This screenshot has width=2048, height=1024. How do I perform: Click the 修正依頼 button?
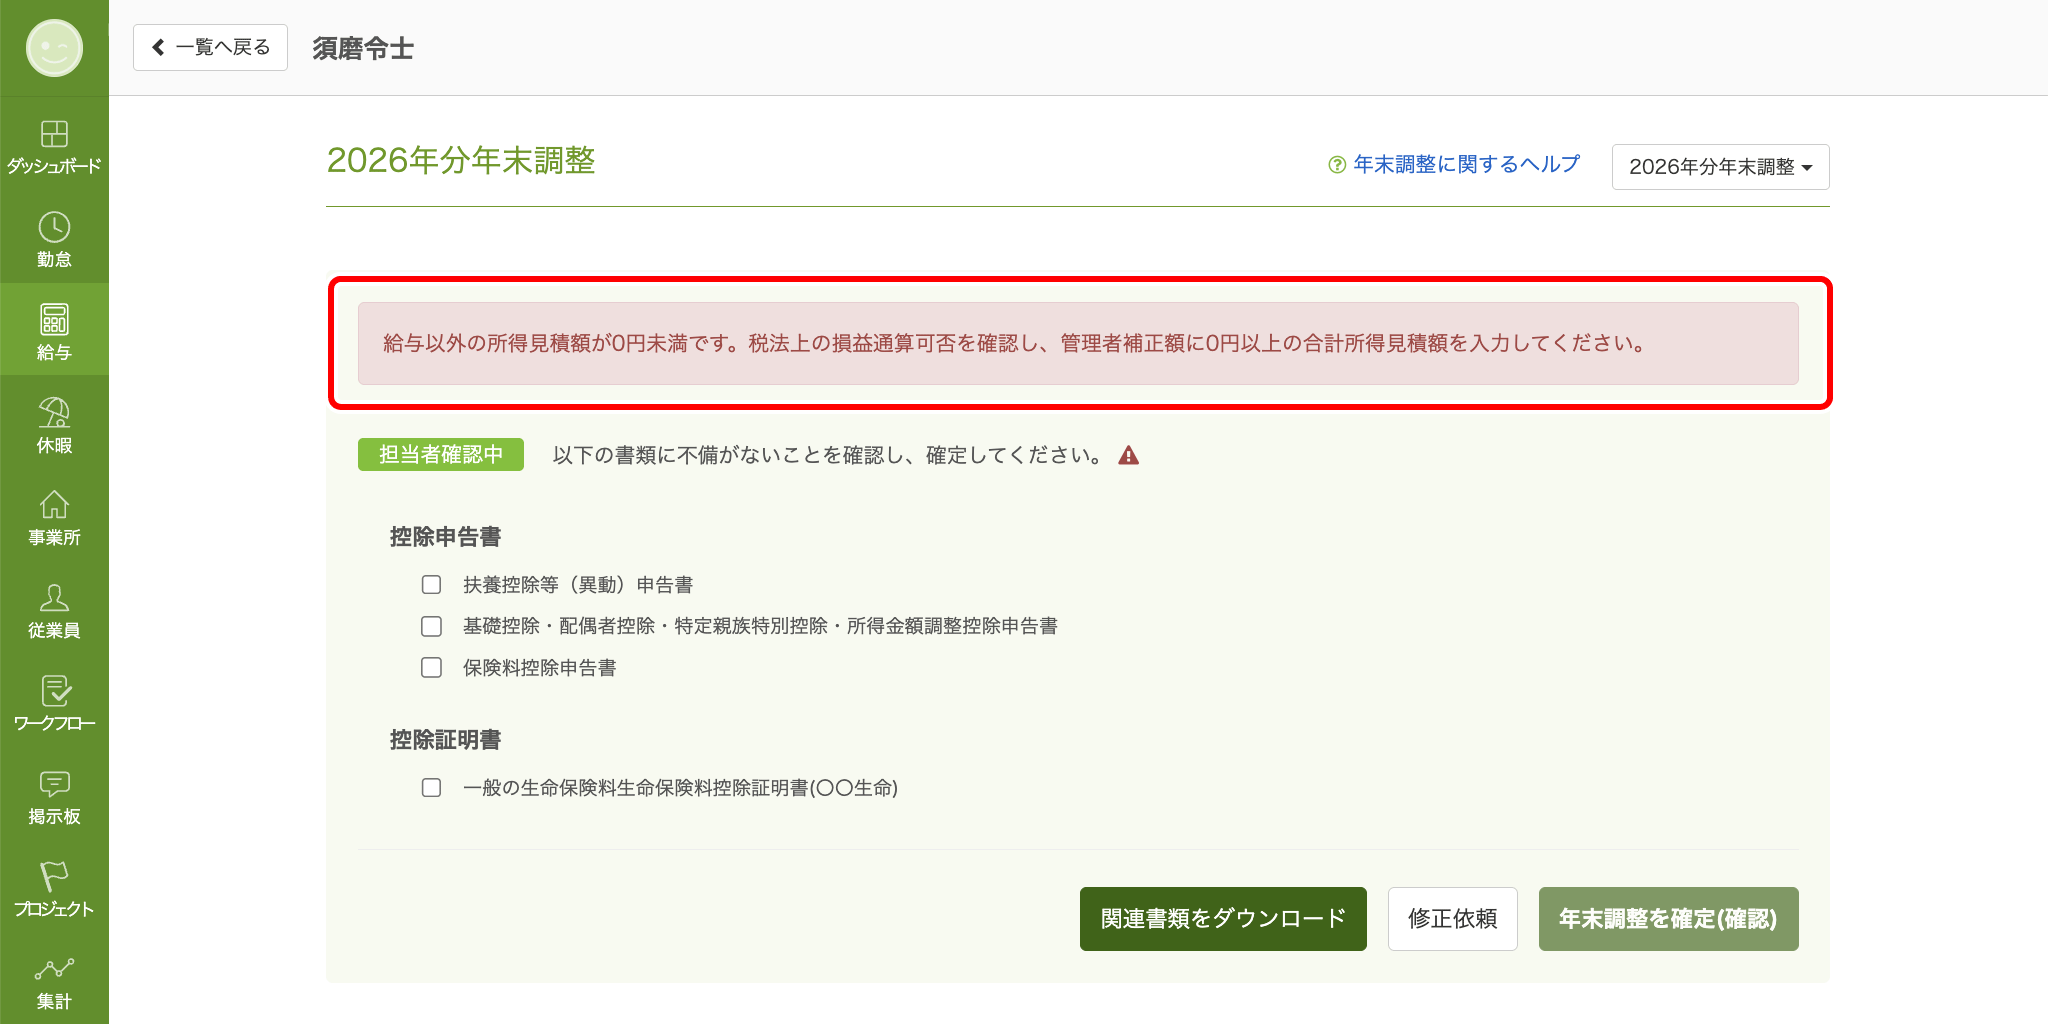point(1452,919)
